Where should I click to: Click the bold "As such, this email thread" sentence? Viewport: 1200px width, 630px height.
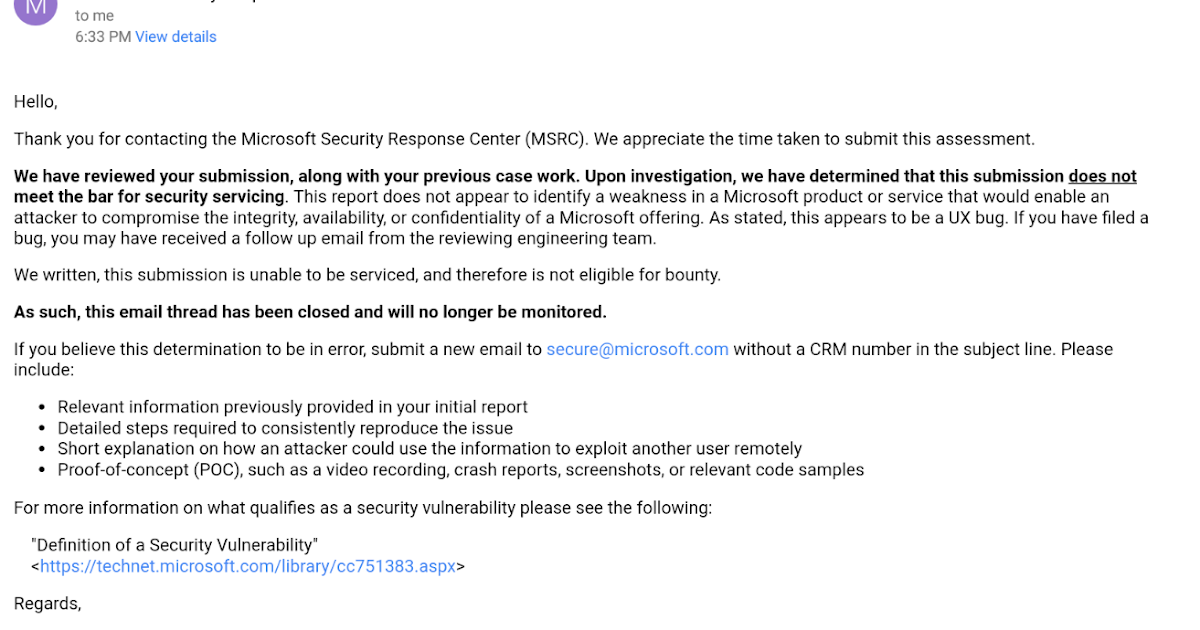point(310,312)
